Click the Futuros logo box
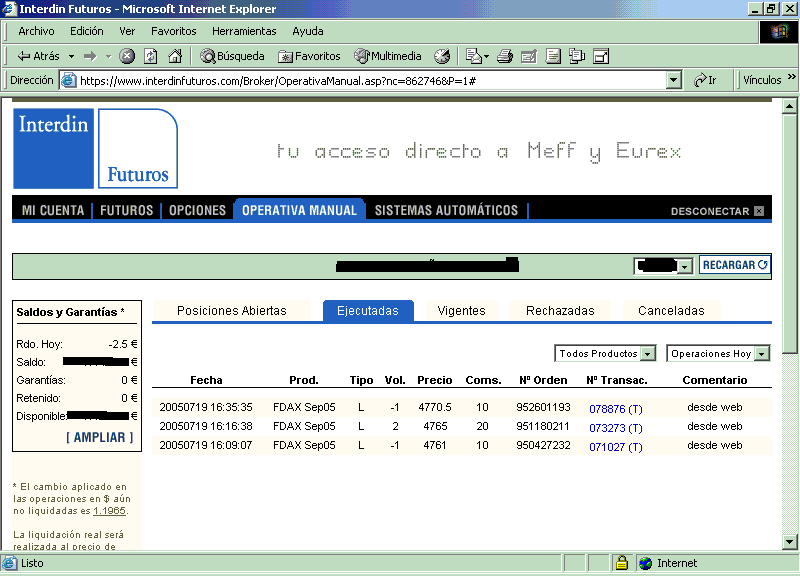 (138, 148)
